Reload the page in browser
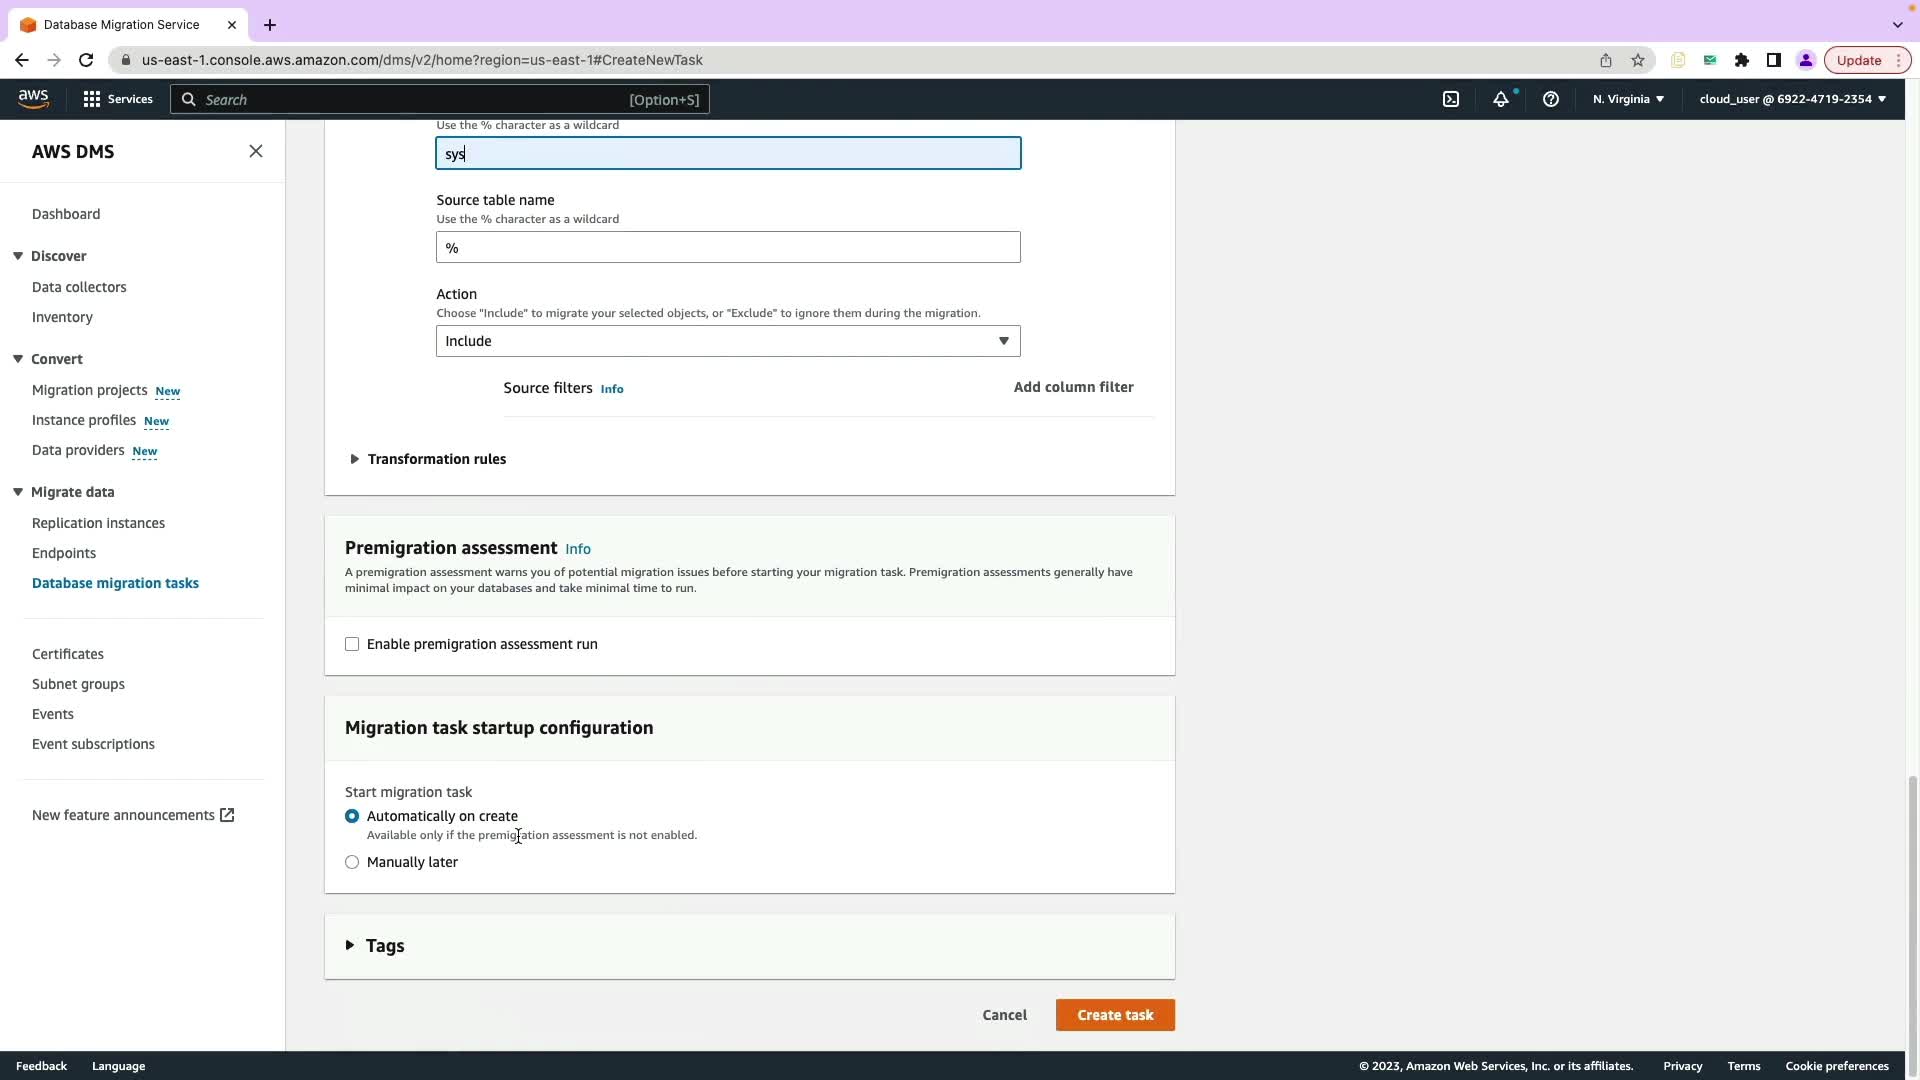 click(86, 60)
